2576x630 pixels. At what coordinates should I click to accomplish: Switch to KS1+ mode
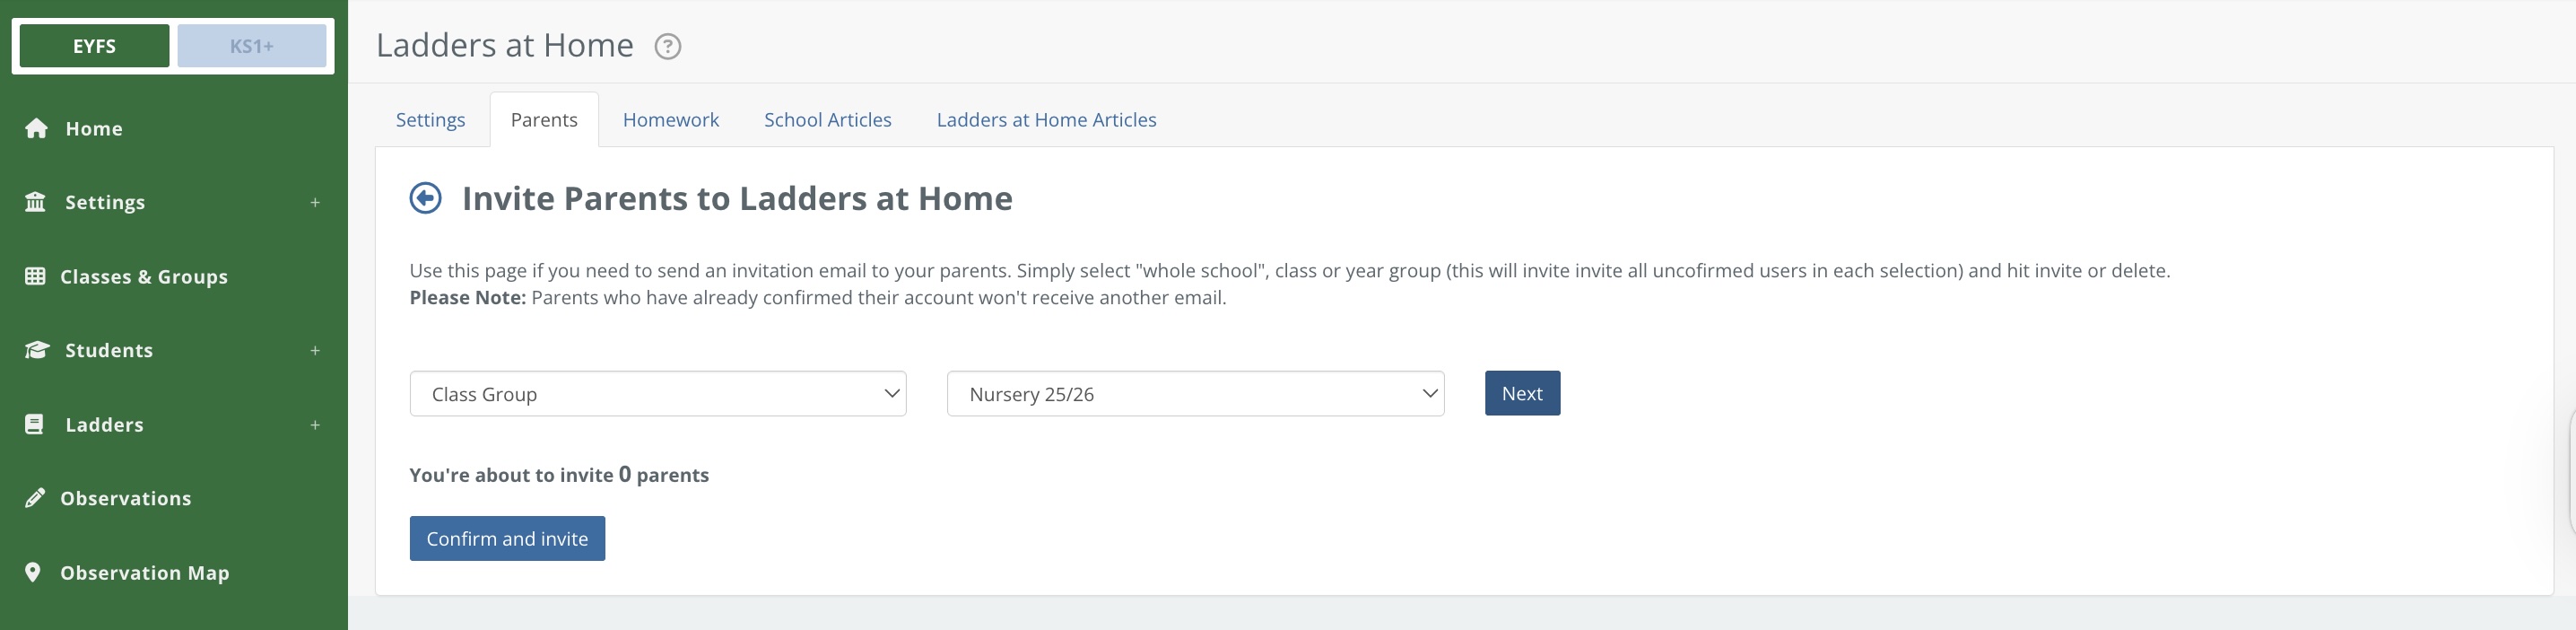coord(252,46)
